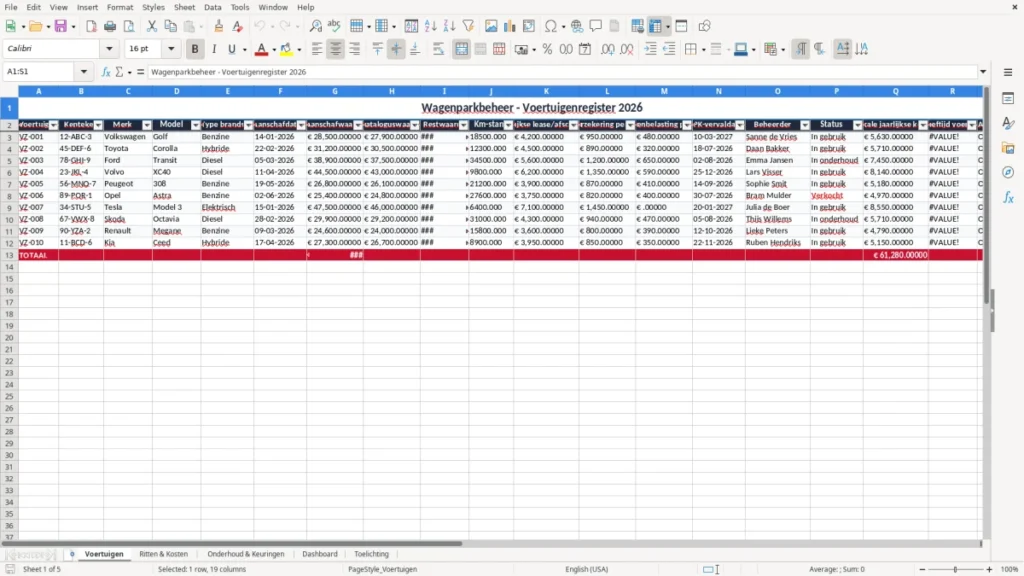Viewport: 1024px width, 576px height.
Task: Apply AutoFilter funnel icon
Action: click(x=468, y=26)
